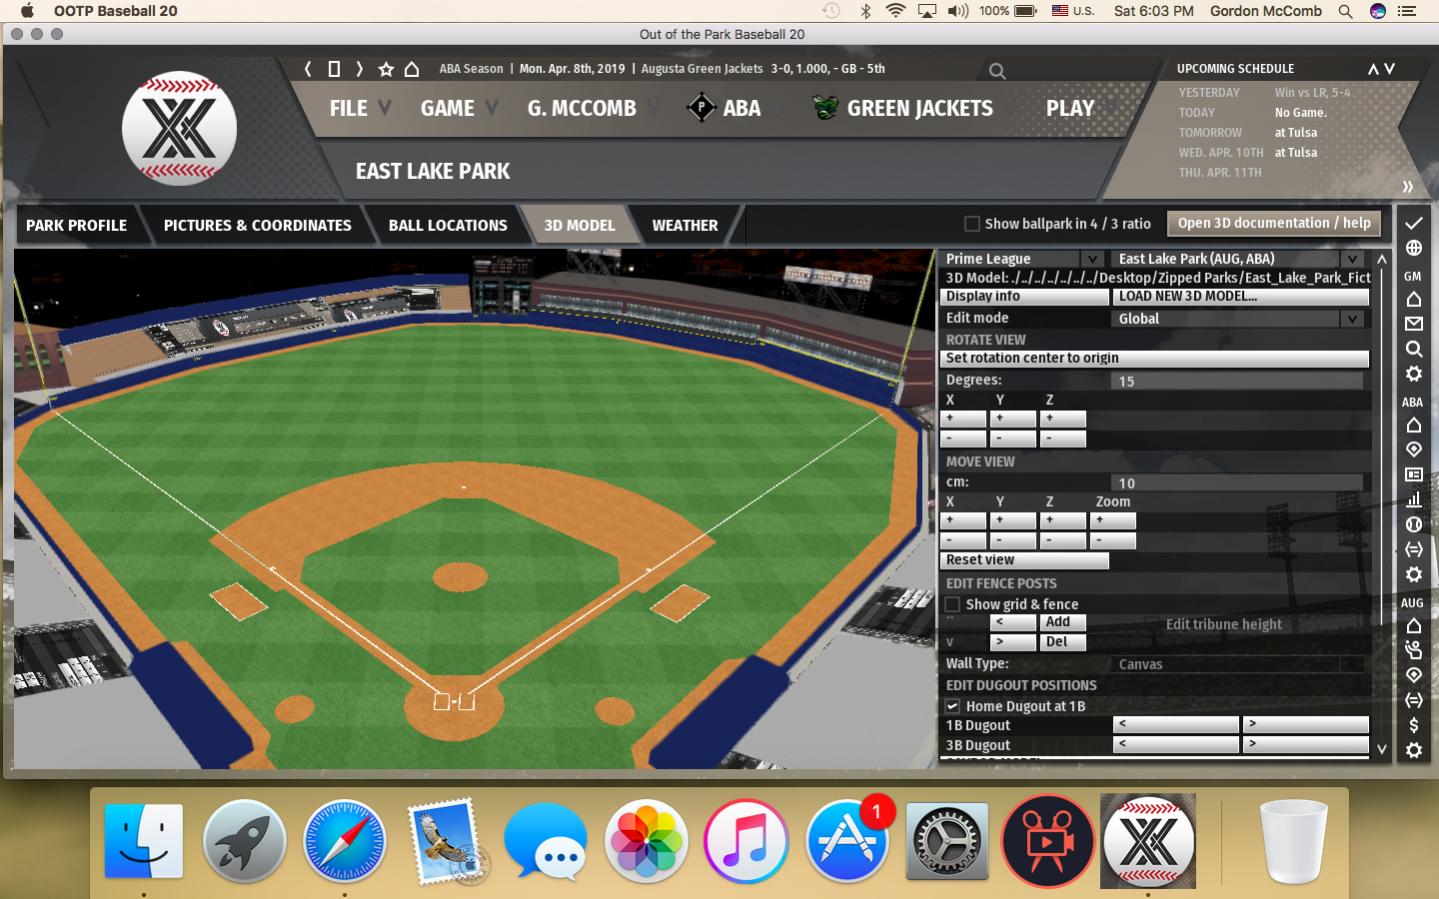Open the ABA league home icon
This screenshot has height=899, width=1439.
[x=1413, y=425]
